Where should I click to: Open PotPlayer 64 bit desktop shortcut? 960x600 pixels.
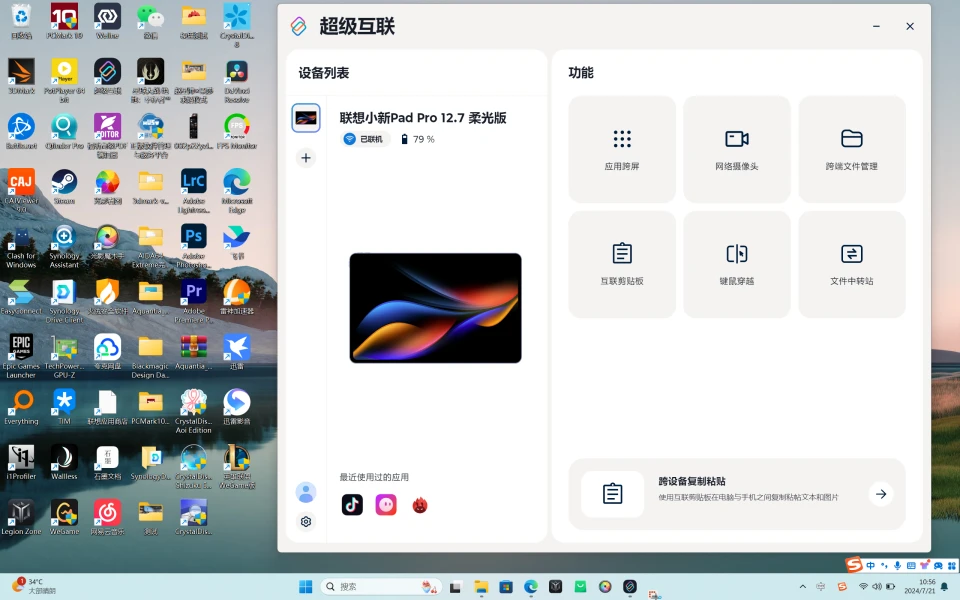64,80
